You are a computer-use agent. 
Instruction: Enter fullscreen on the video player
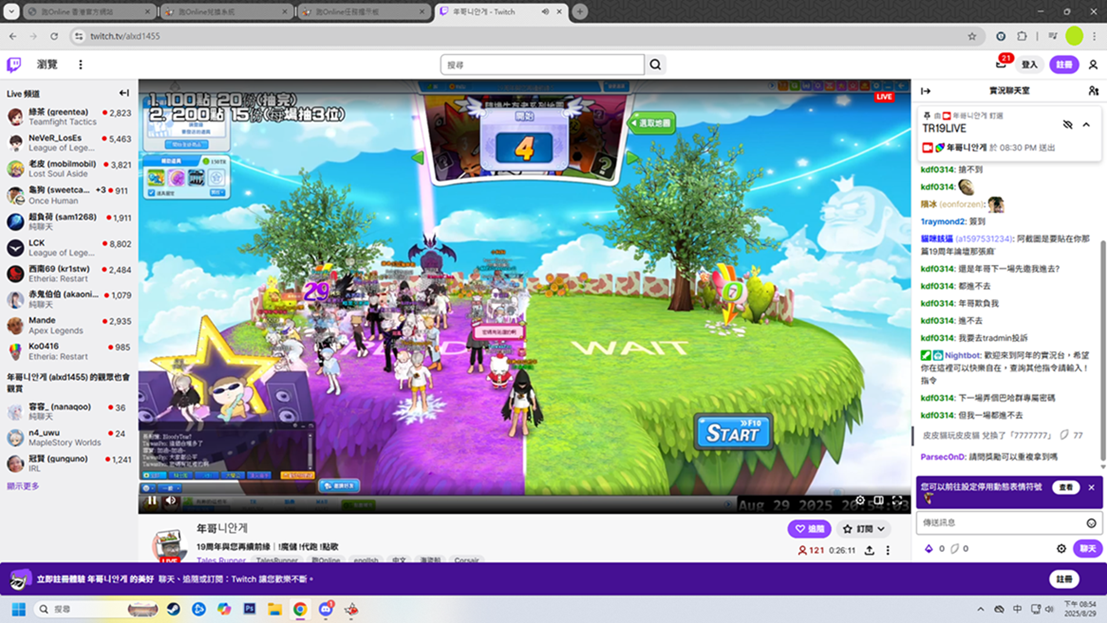tap(897, 500)
